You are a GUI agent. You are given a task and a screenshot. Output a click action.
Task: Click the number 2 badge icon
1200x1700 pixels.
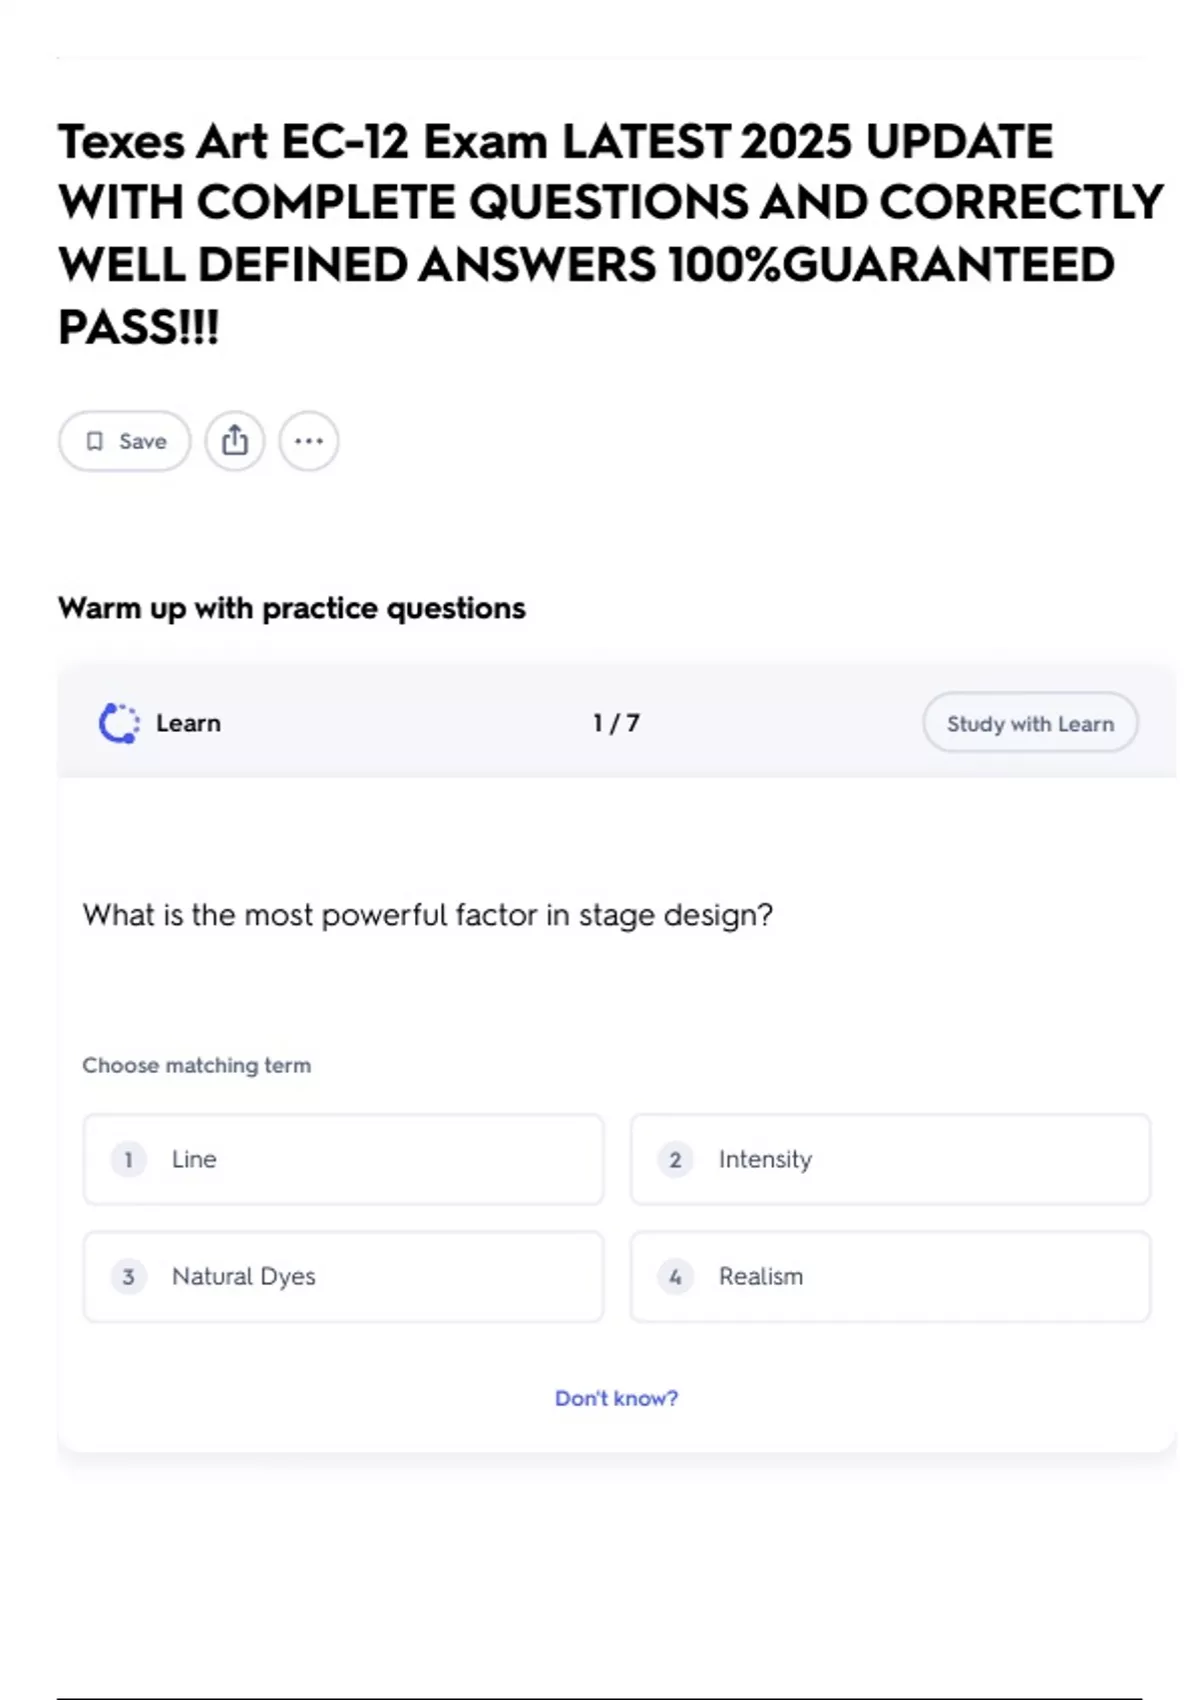click(x=675, y=1159)
